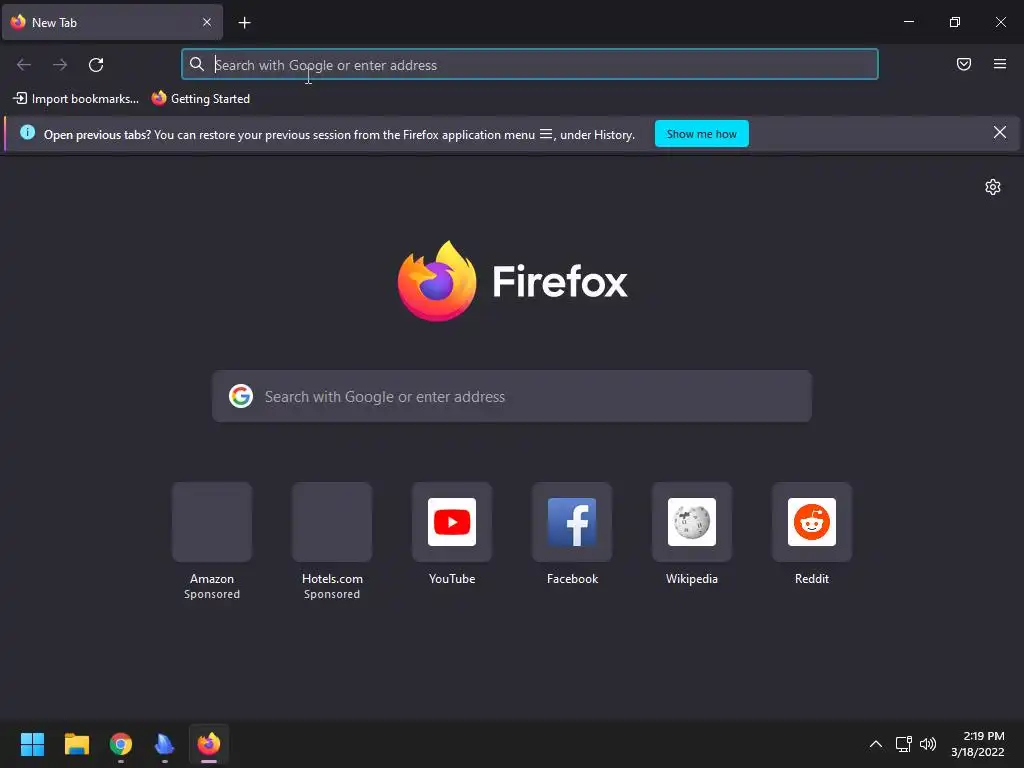
Task: Open network status in system tray
Action: click(x=904, y=744)
